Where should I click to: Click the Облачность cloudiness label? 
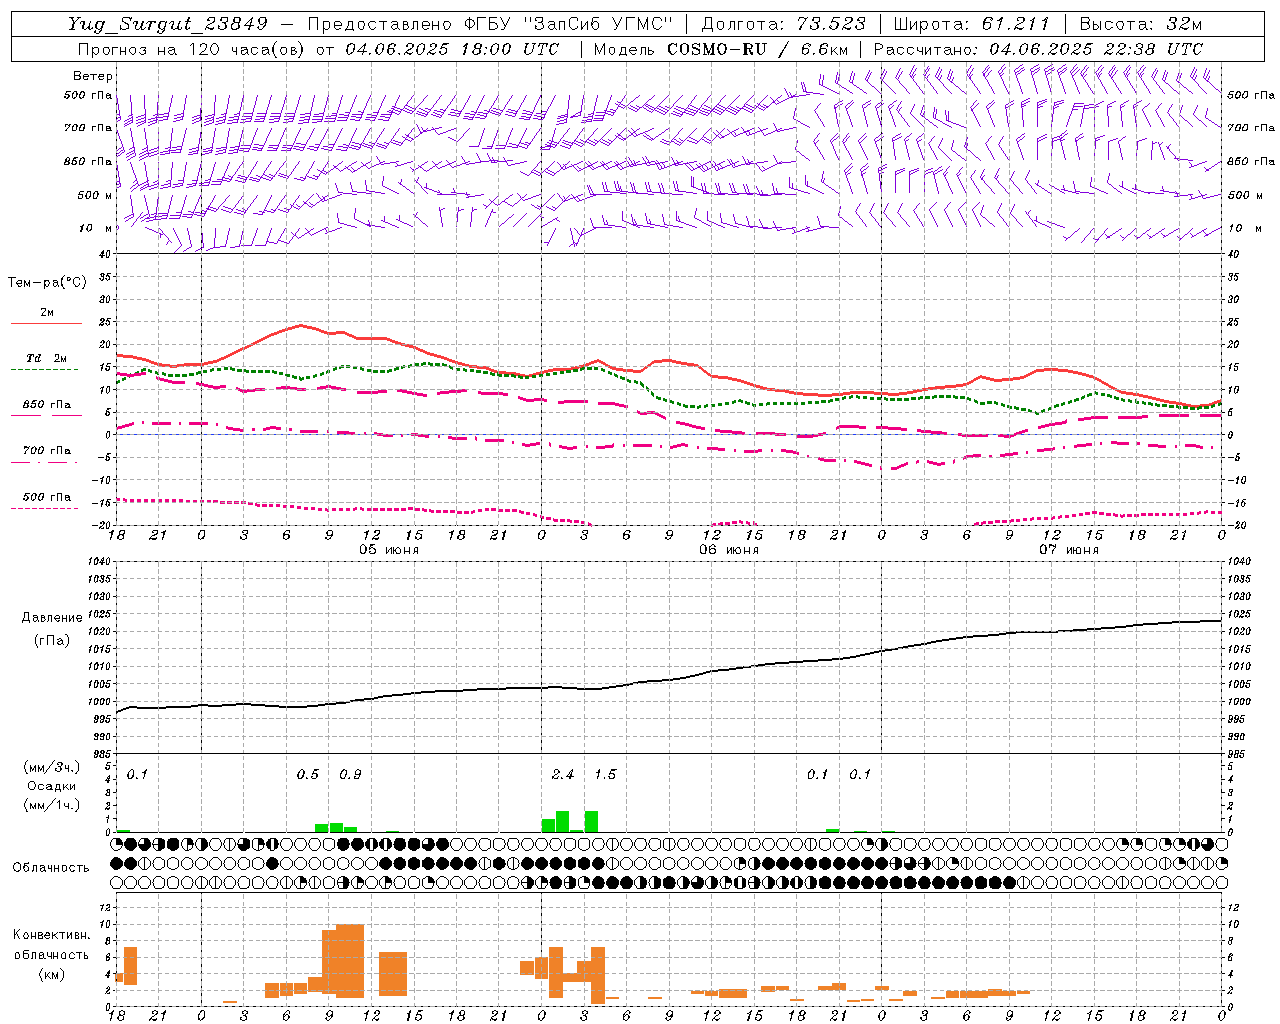coord(51,867)
